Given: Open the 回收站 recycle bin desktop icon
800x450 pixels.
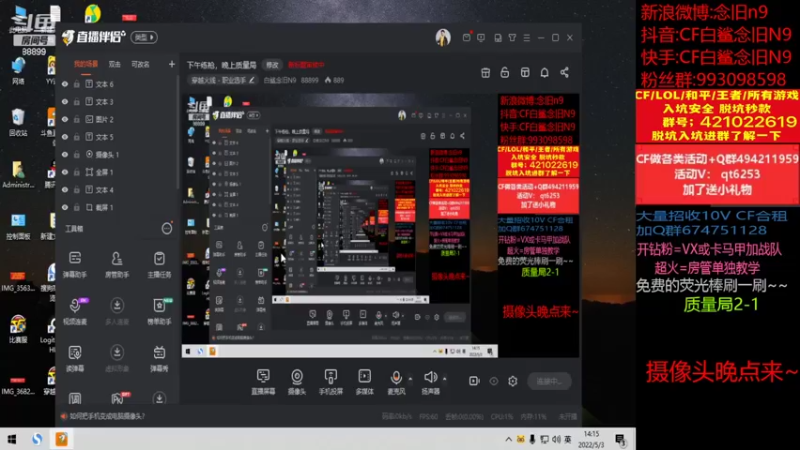Looking at the screenshot, I should pyautogui.click(x=18, y=122).
